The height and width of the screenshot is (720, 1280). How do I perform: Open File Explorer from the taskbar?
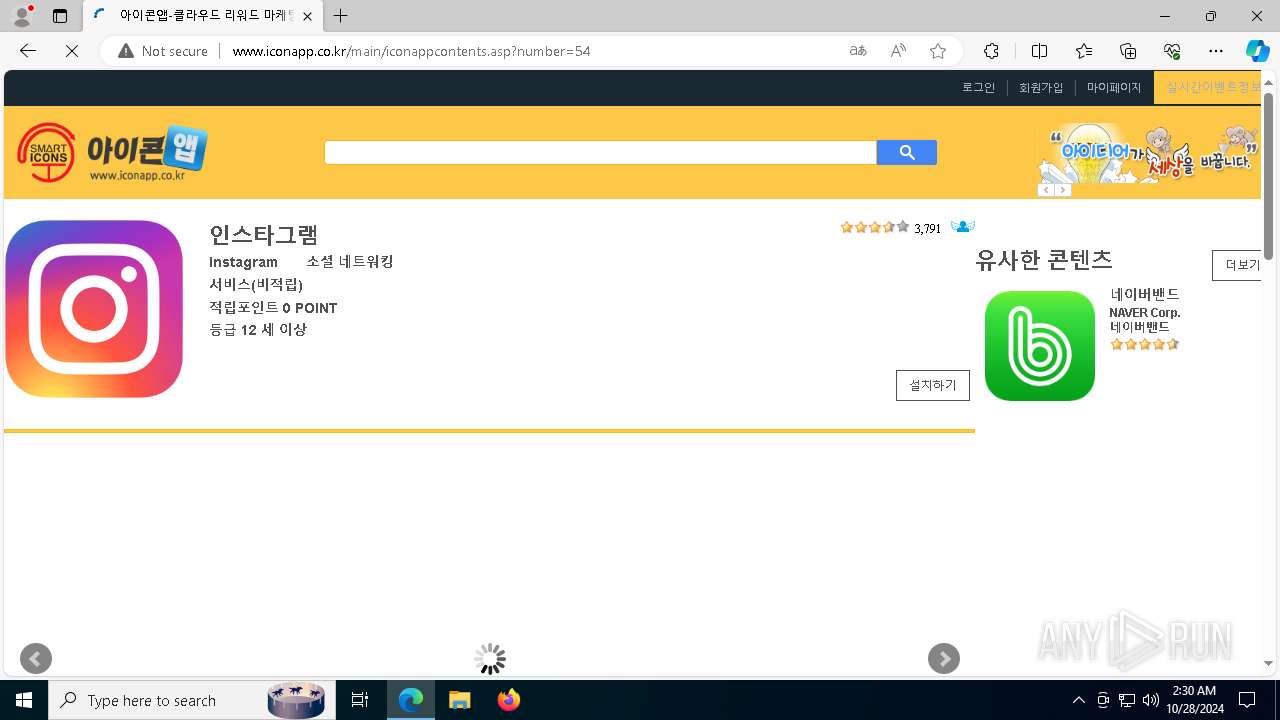click(459, 700)
